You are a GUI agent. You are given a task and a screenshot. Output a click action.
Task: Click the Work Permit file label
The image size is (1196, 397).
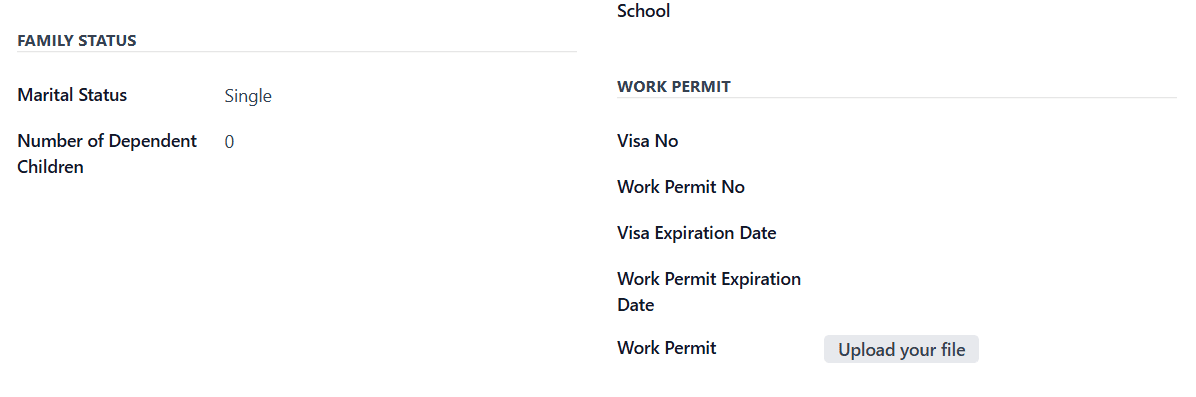[667, 348]
